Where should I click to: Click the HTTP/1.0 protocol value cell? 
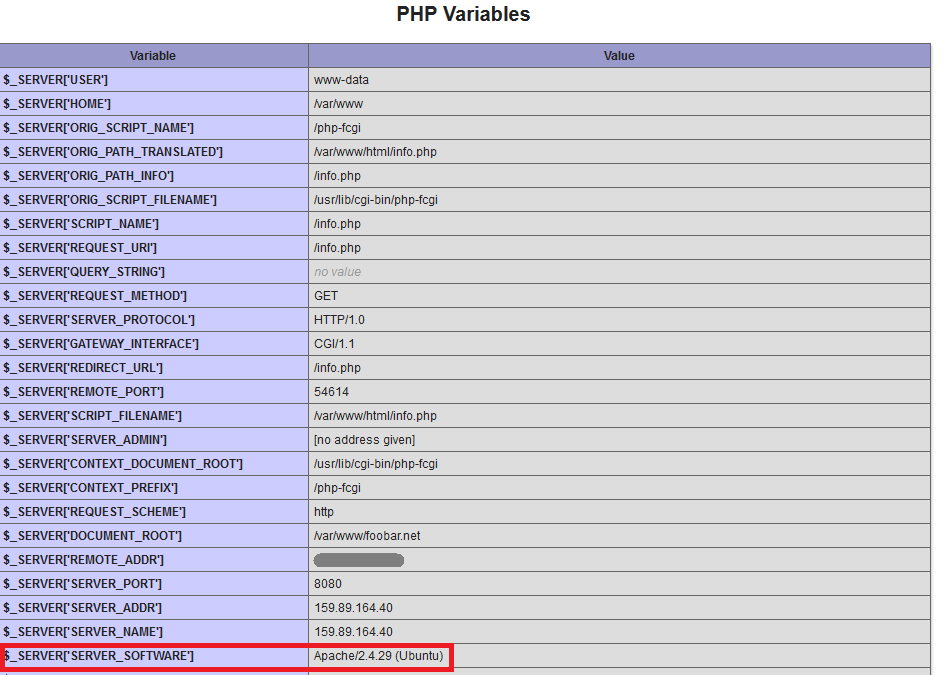(334, 320)
